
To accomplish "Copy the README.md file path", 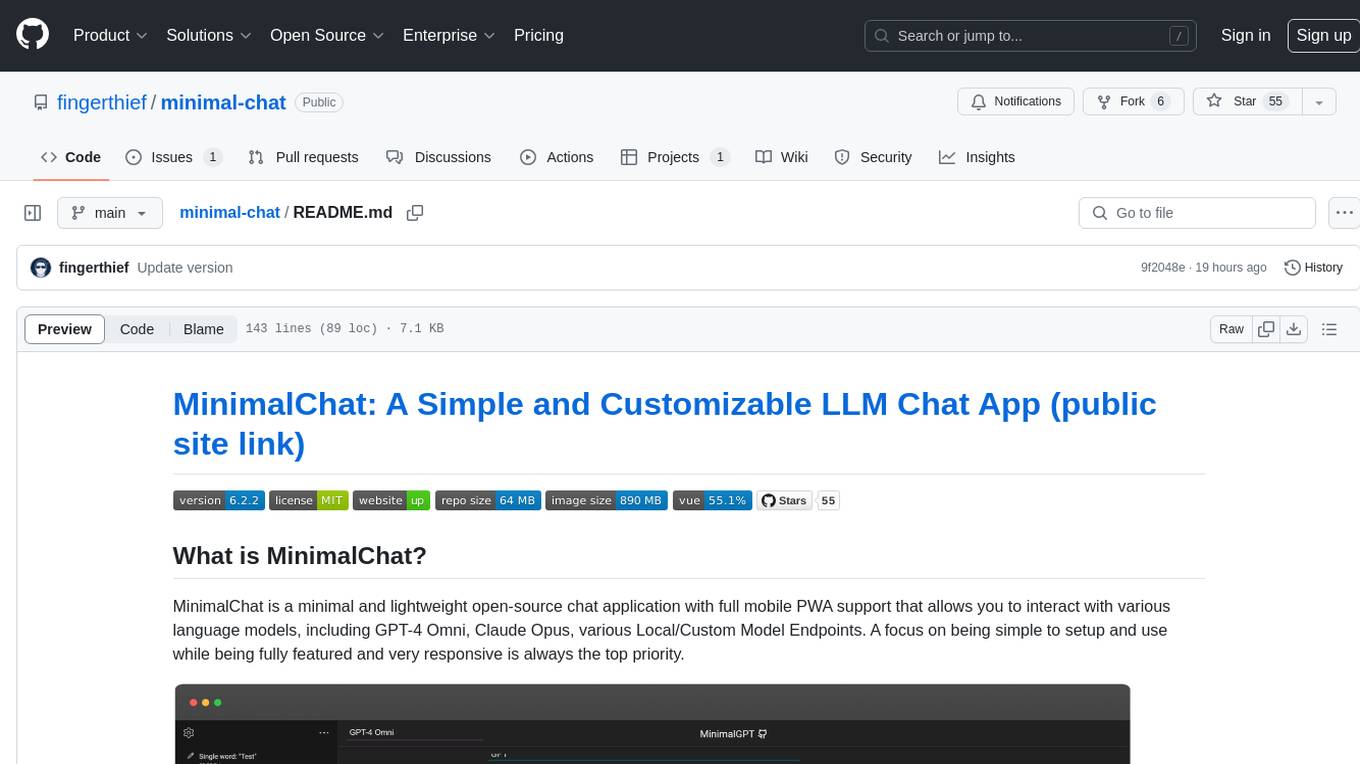I will coord(415,213).
